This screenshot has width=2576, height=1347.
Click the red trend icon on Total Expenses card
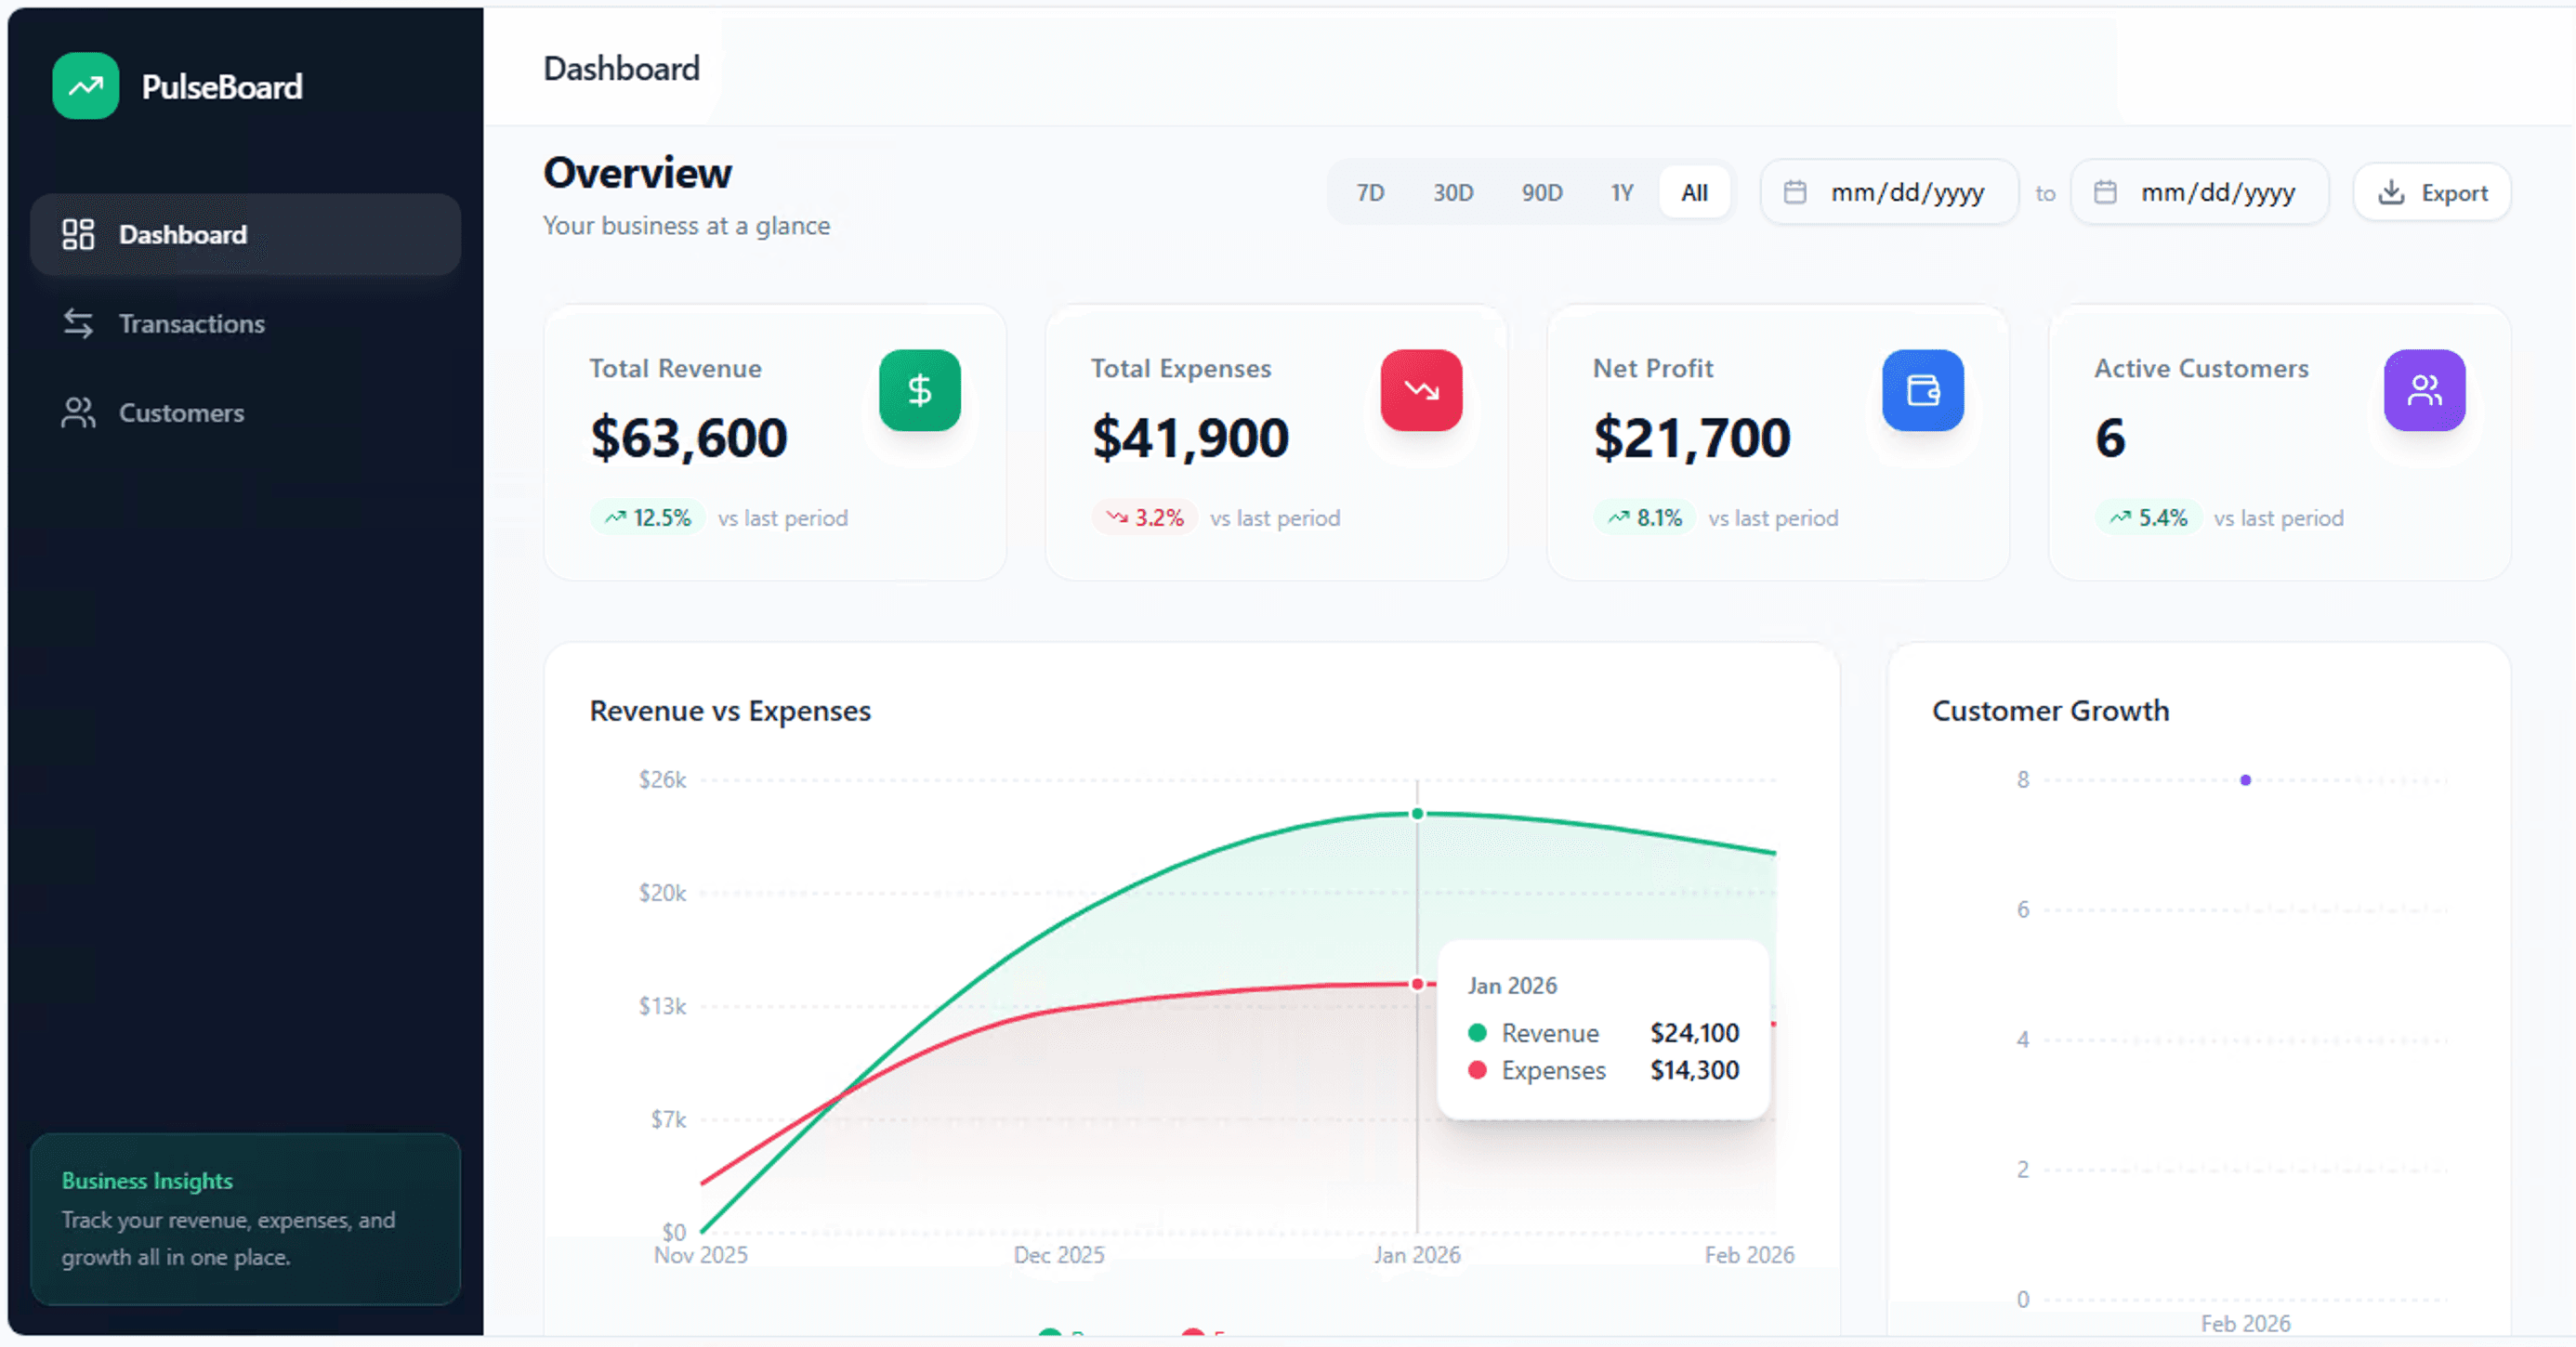1421,390
